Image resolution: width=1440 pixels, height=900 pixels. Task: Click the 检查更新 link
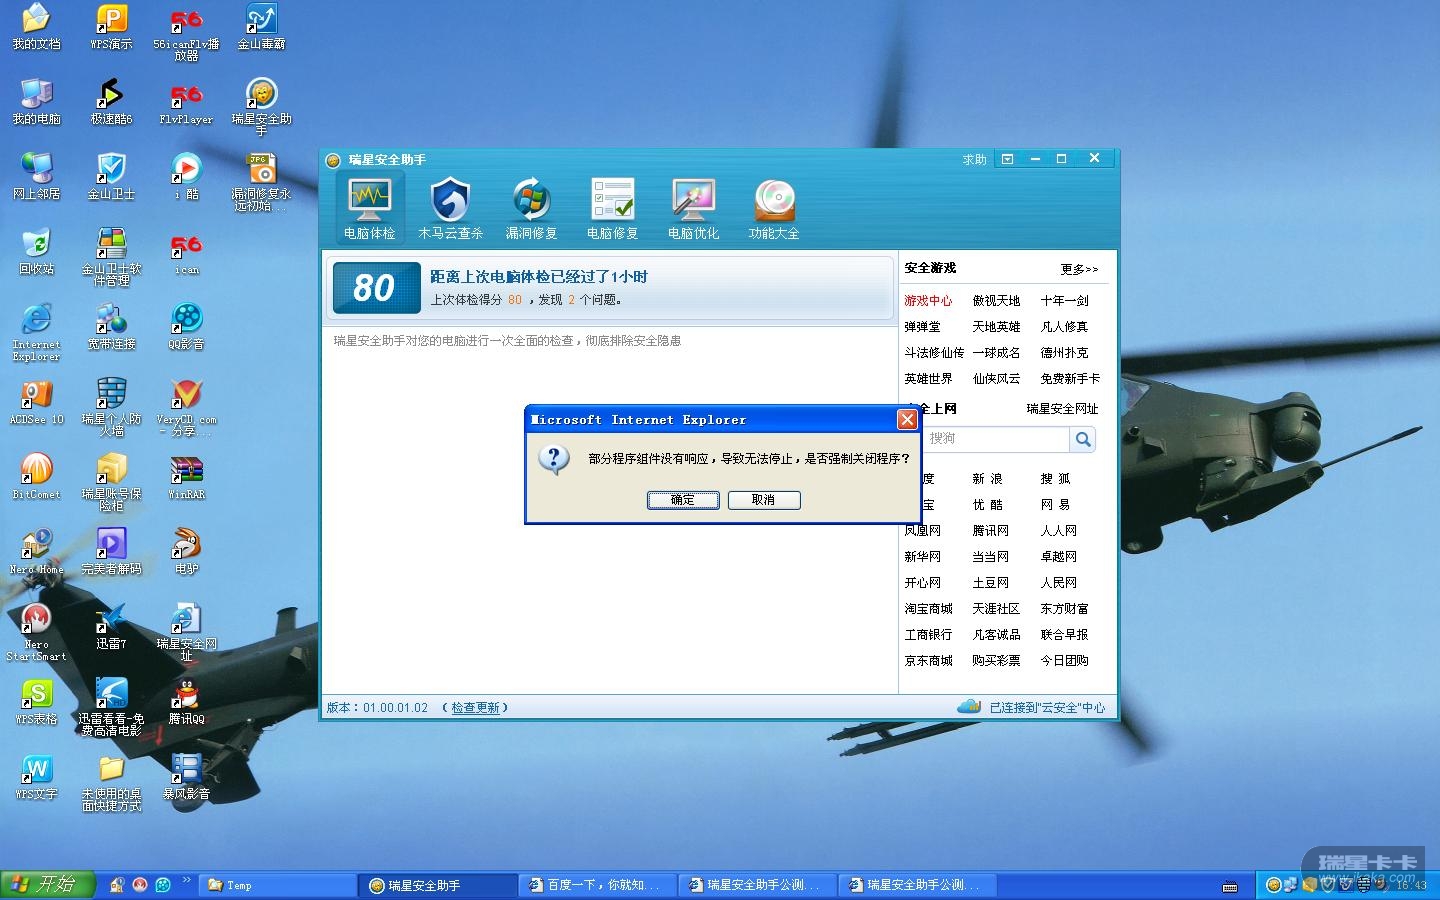pyautogui.click(x=475, y=708)
